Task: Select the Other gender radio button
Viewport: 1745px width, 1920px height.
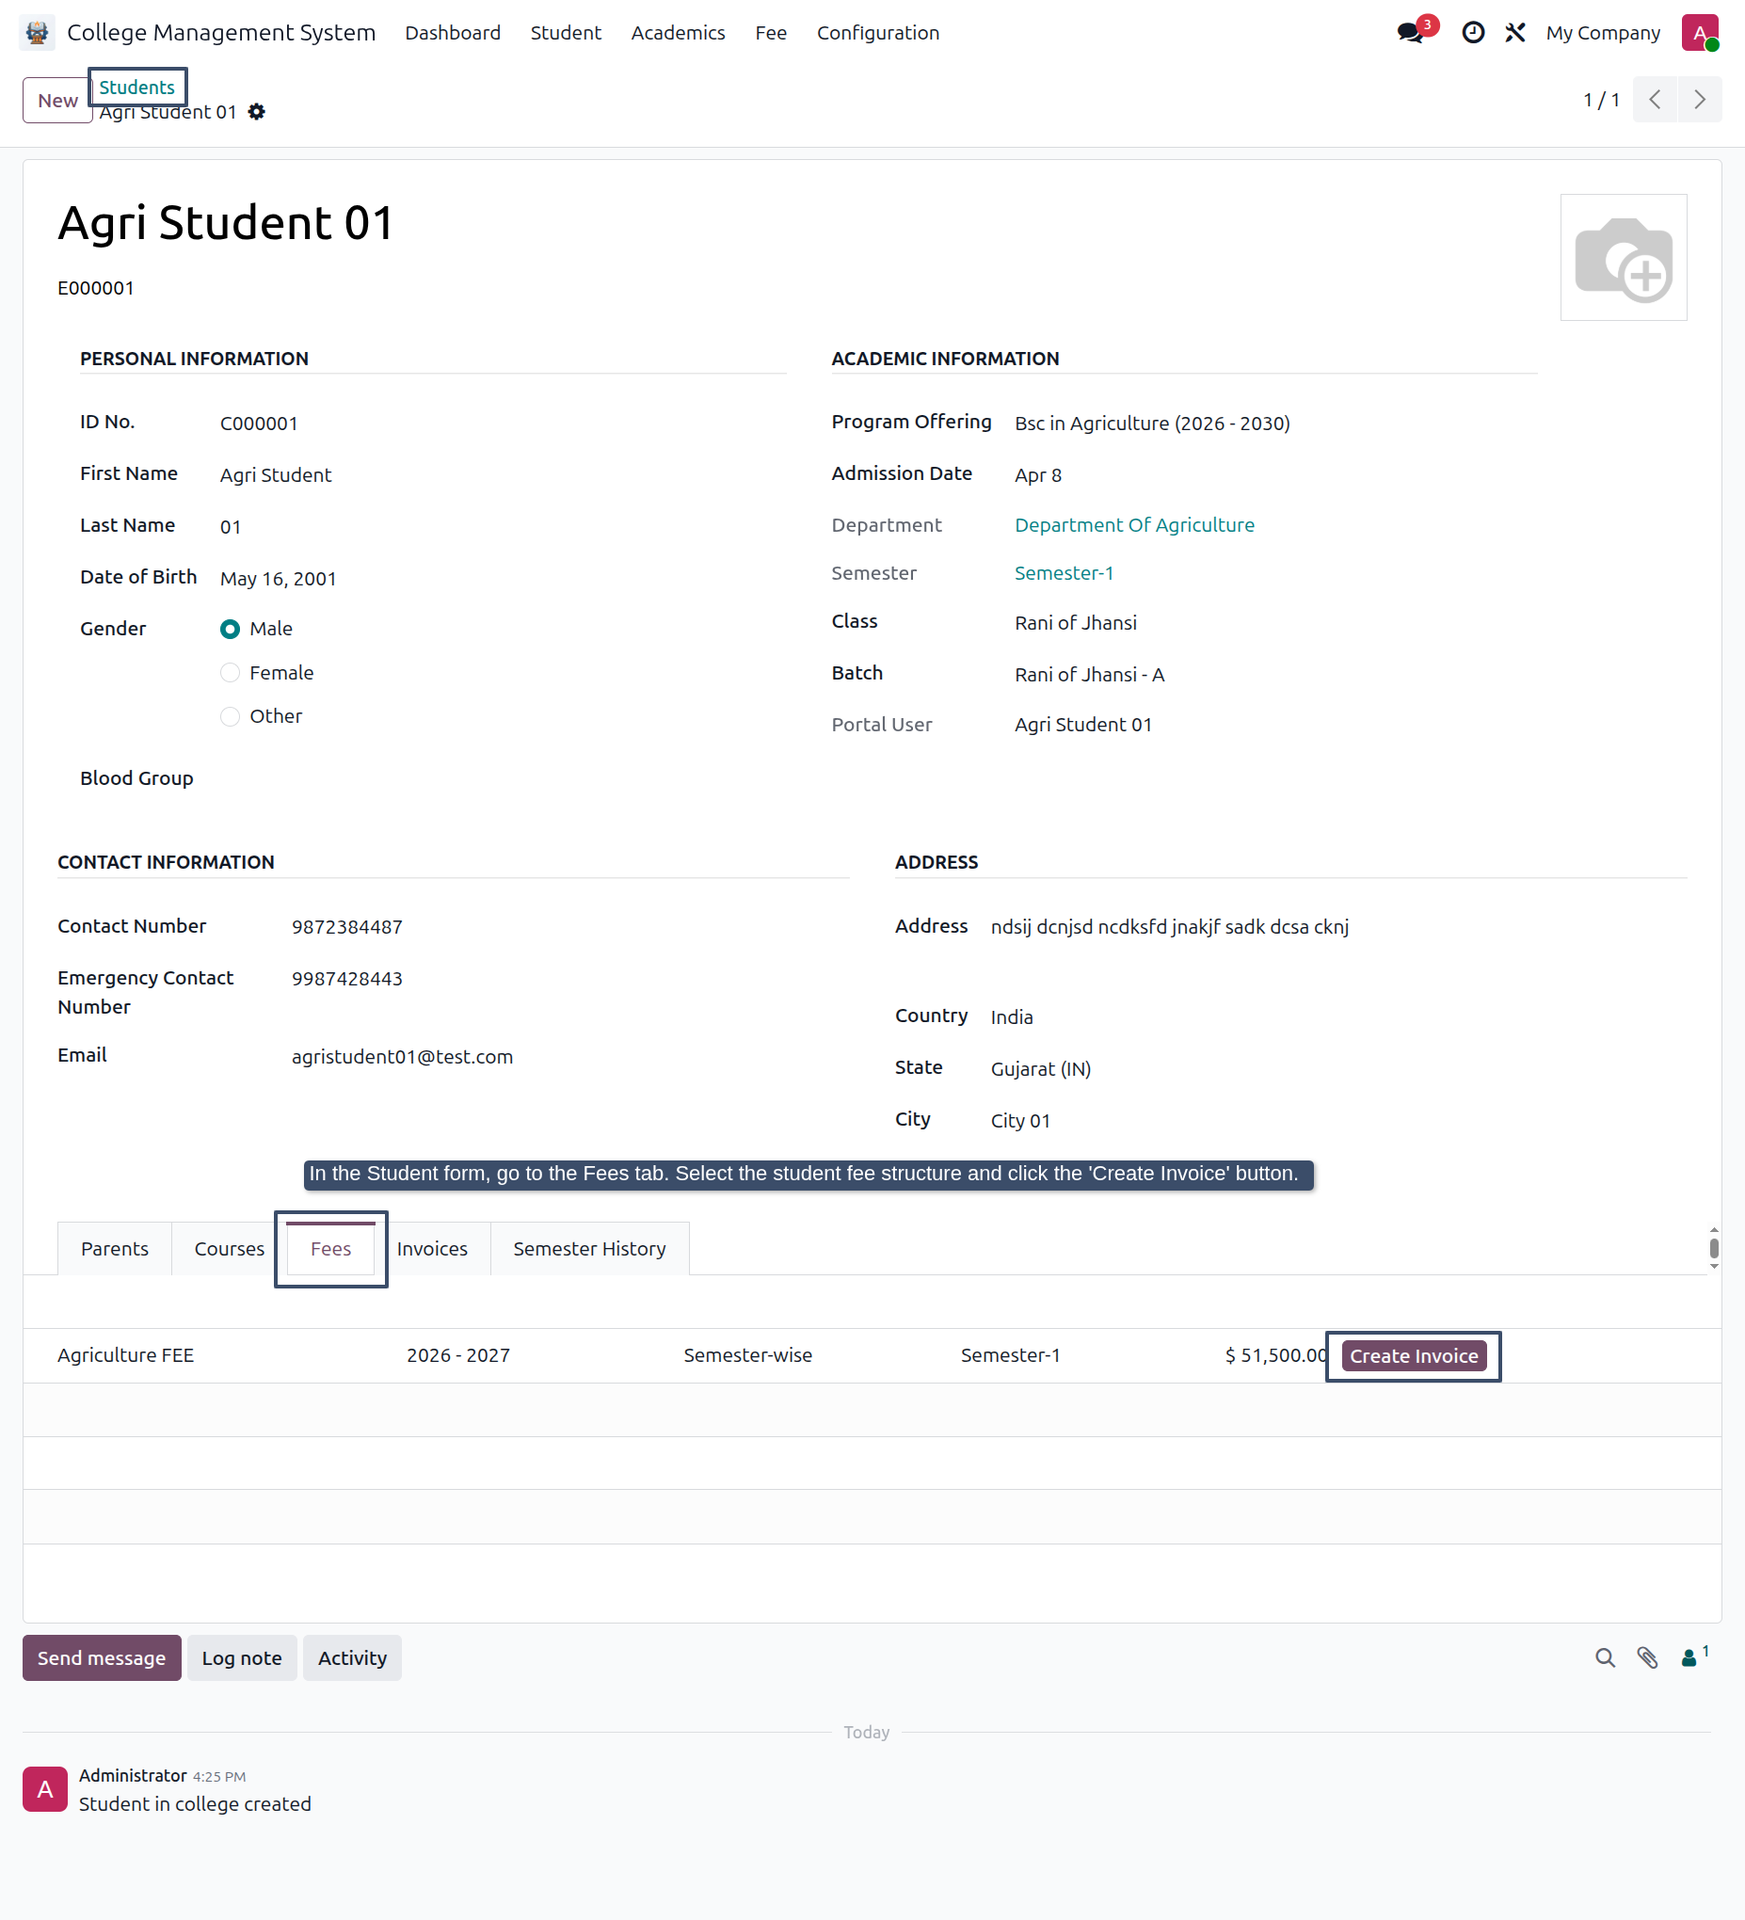Action: [230, 716]
